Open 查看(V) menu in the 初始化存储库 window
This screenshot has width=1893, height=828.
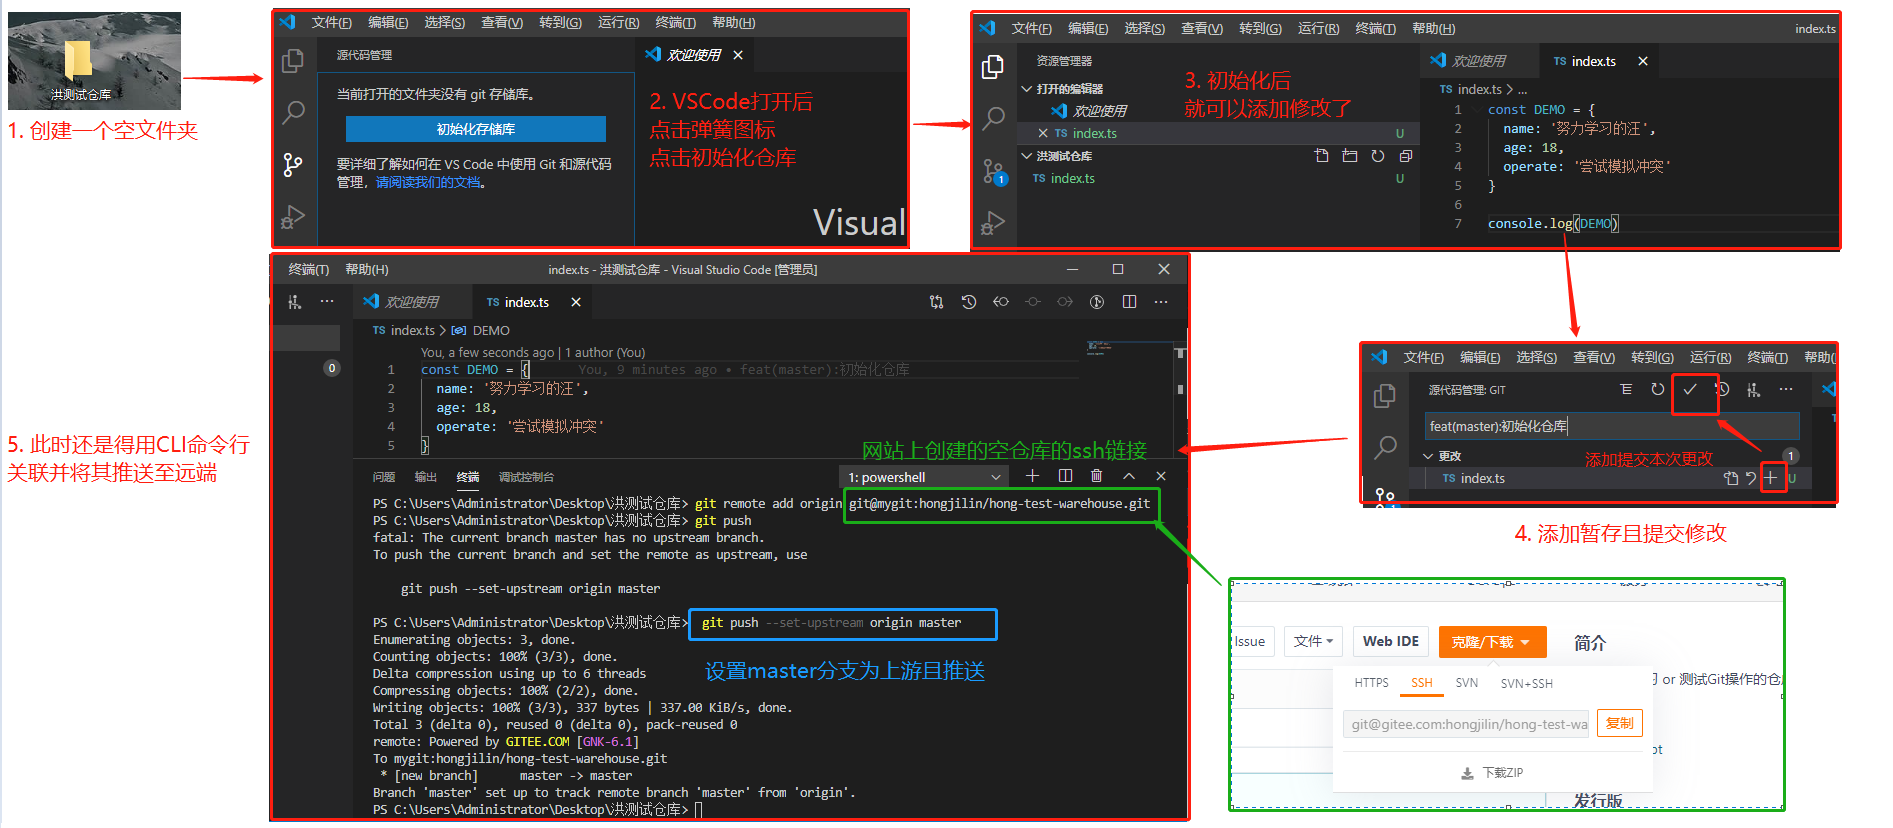tap(502, 22)
